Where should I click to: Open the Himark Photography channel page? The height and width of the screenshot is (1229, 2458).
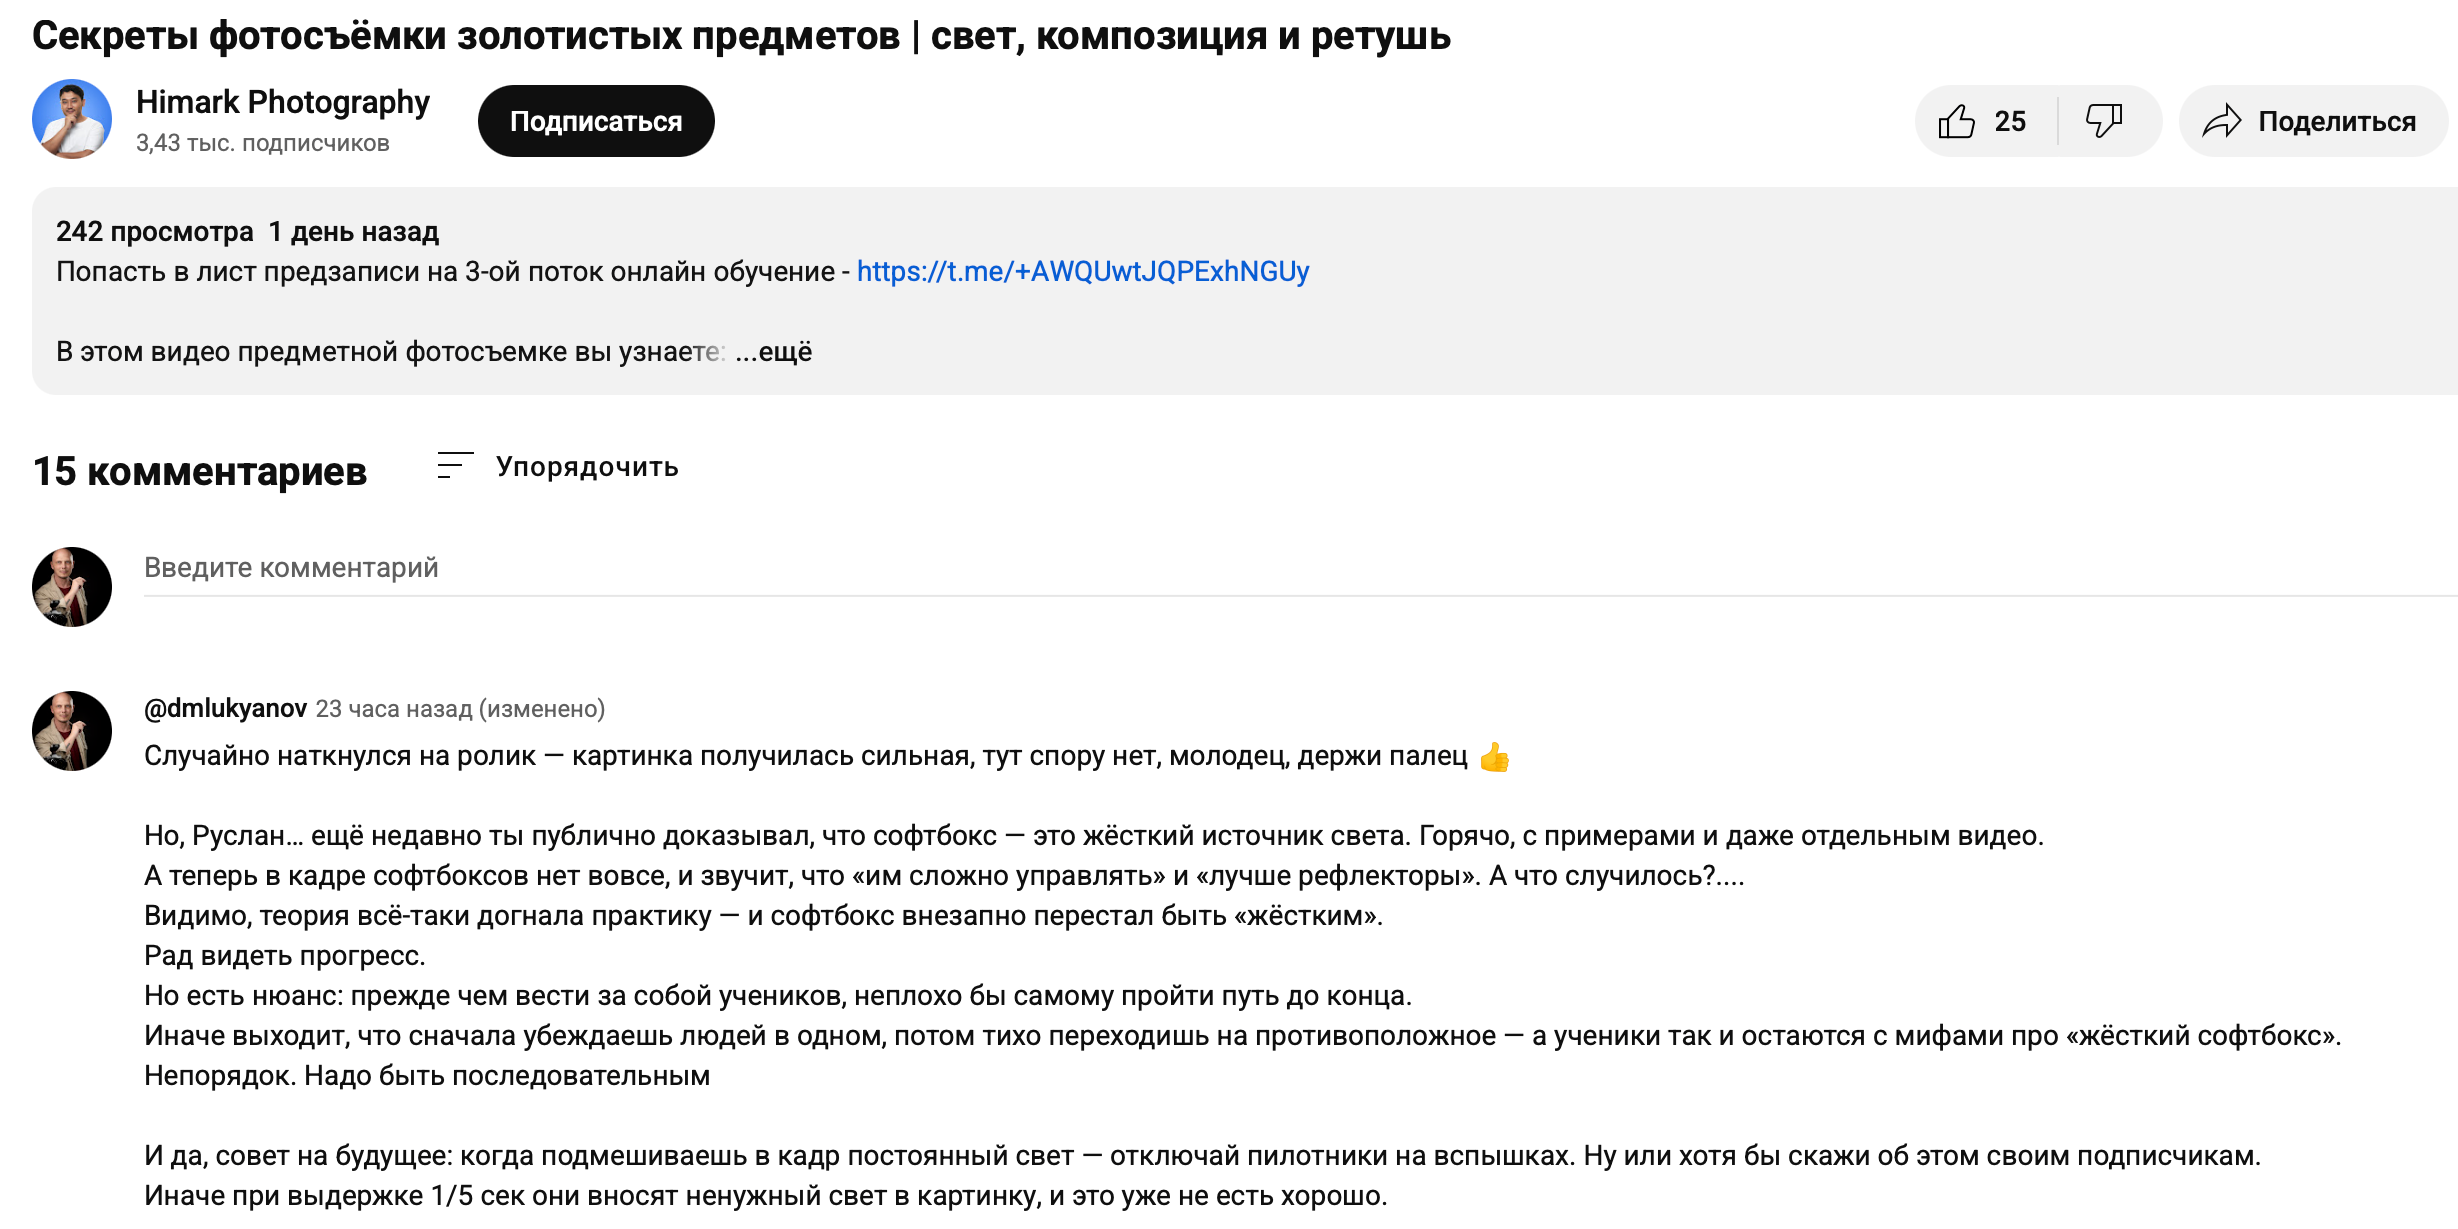tap(283, 101)
